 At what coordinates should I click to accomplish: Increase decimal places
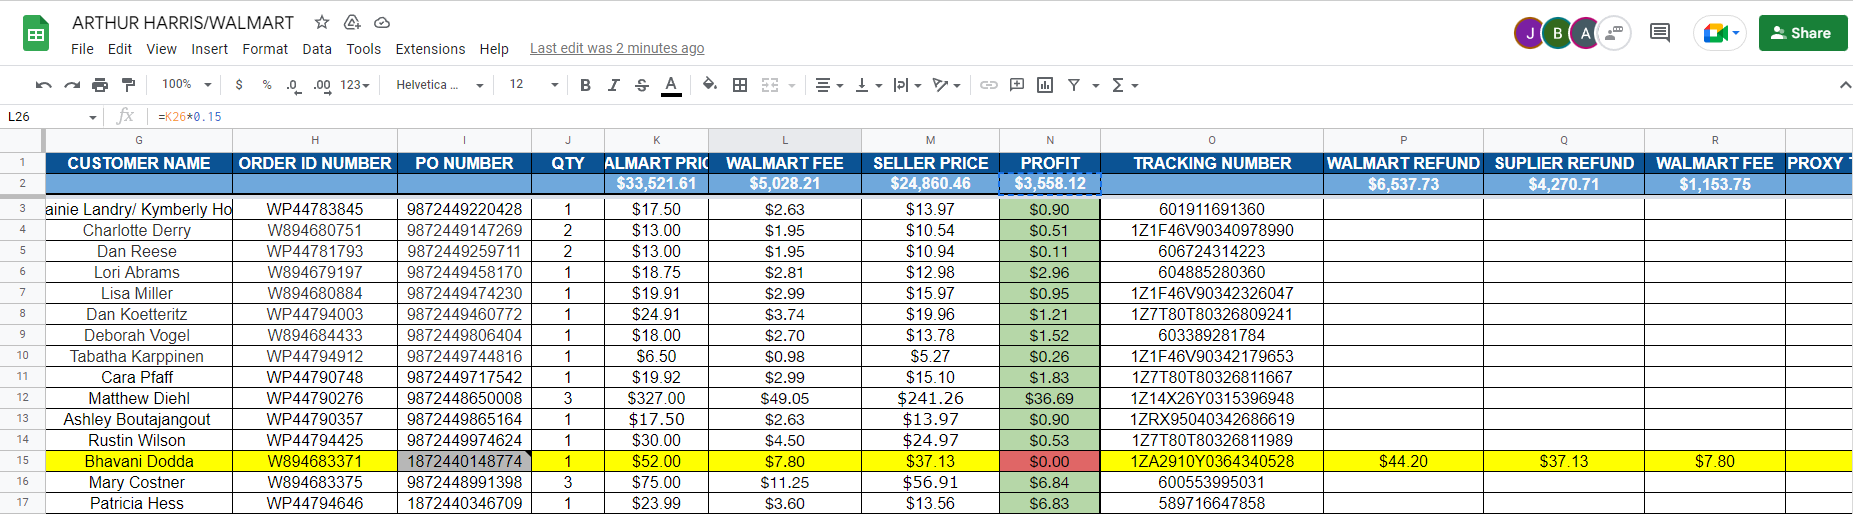tap(322, 85)
